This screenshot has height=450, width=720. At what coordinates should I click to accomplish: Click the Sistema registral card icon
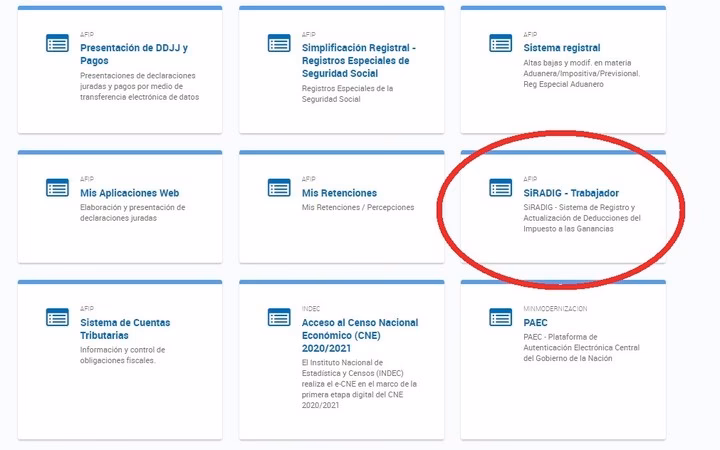coord(500,43)
